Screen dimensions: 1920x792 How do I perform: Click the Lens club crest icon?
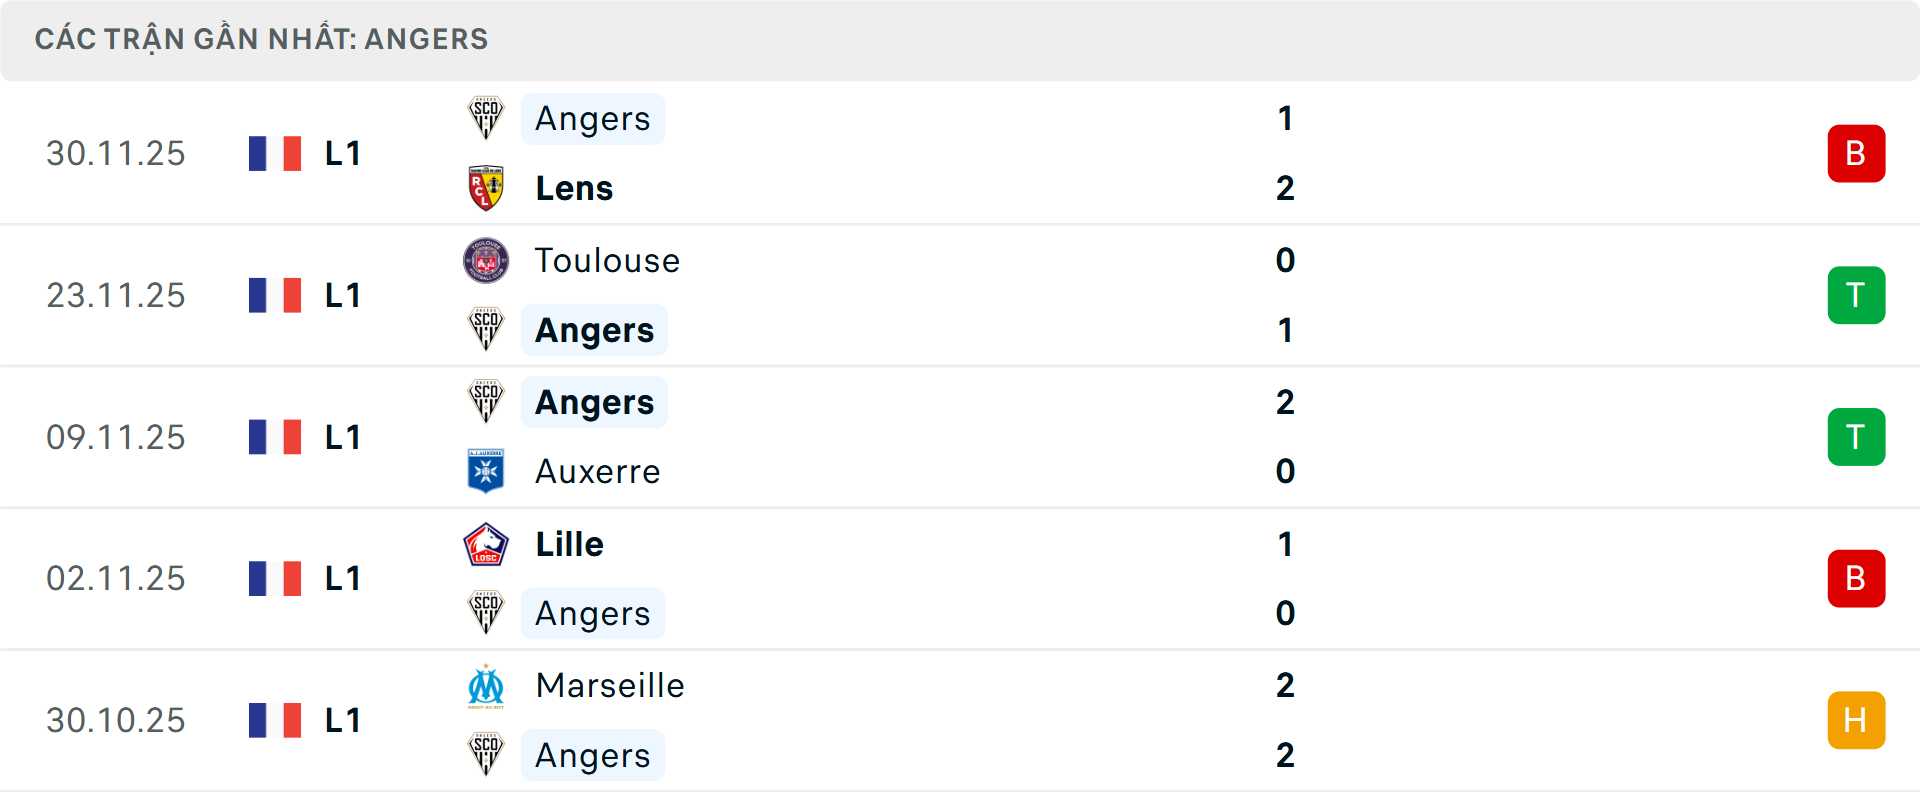point(486,188)
